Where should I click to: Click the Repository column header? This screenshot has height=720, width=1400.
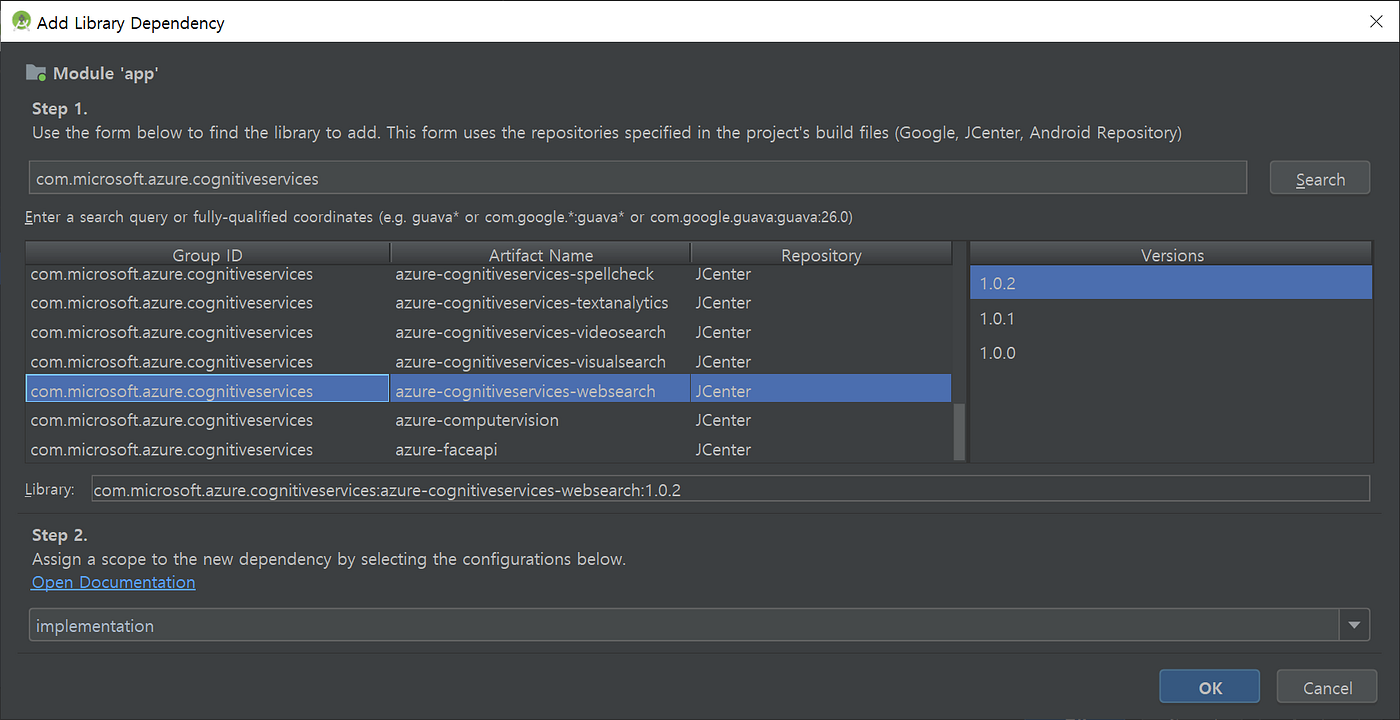[x=821, y=254]
